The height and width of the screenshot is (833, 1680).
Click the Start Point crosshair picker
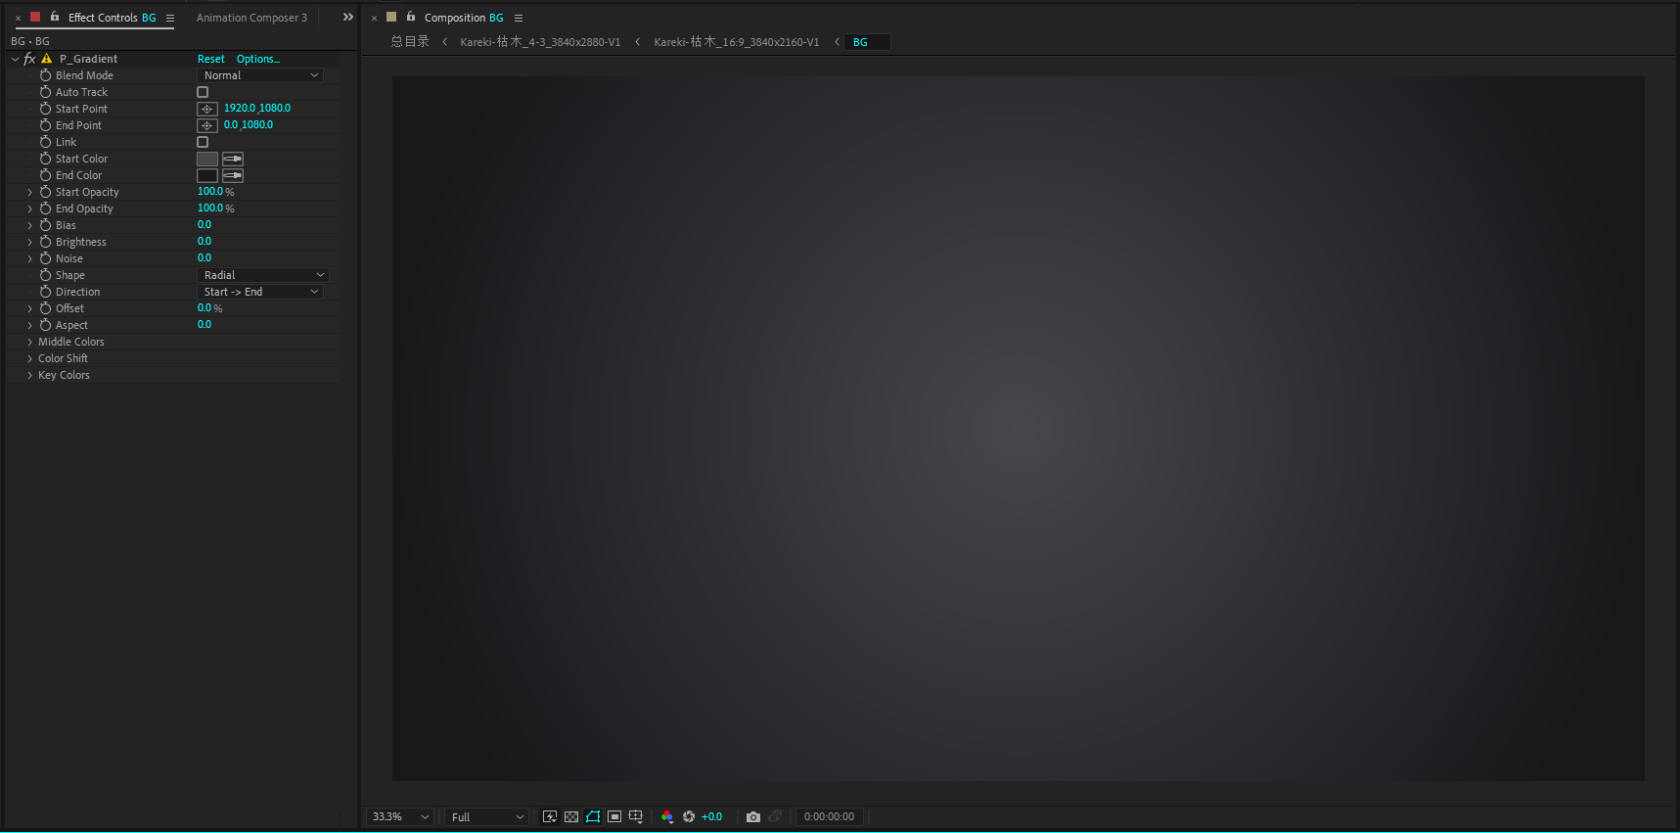(x=207, y=109)
